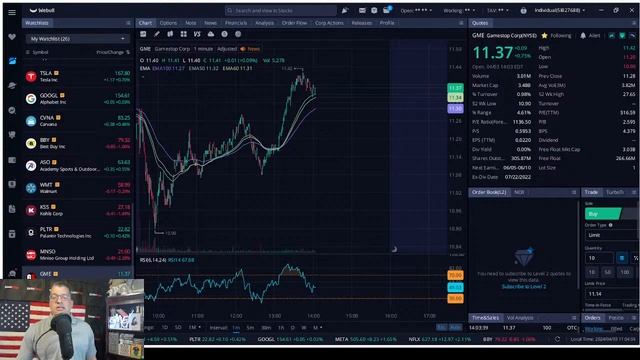
Task: Set quantity preset to 50
Action: tap(608, 272)
